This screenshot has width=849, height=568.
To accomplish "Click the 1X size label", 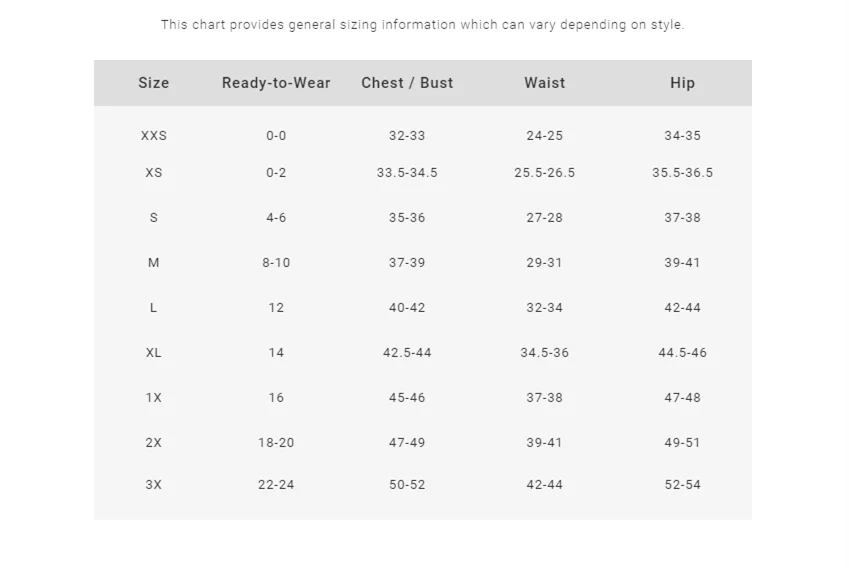I will point(153,398).
